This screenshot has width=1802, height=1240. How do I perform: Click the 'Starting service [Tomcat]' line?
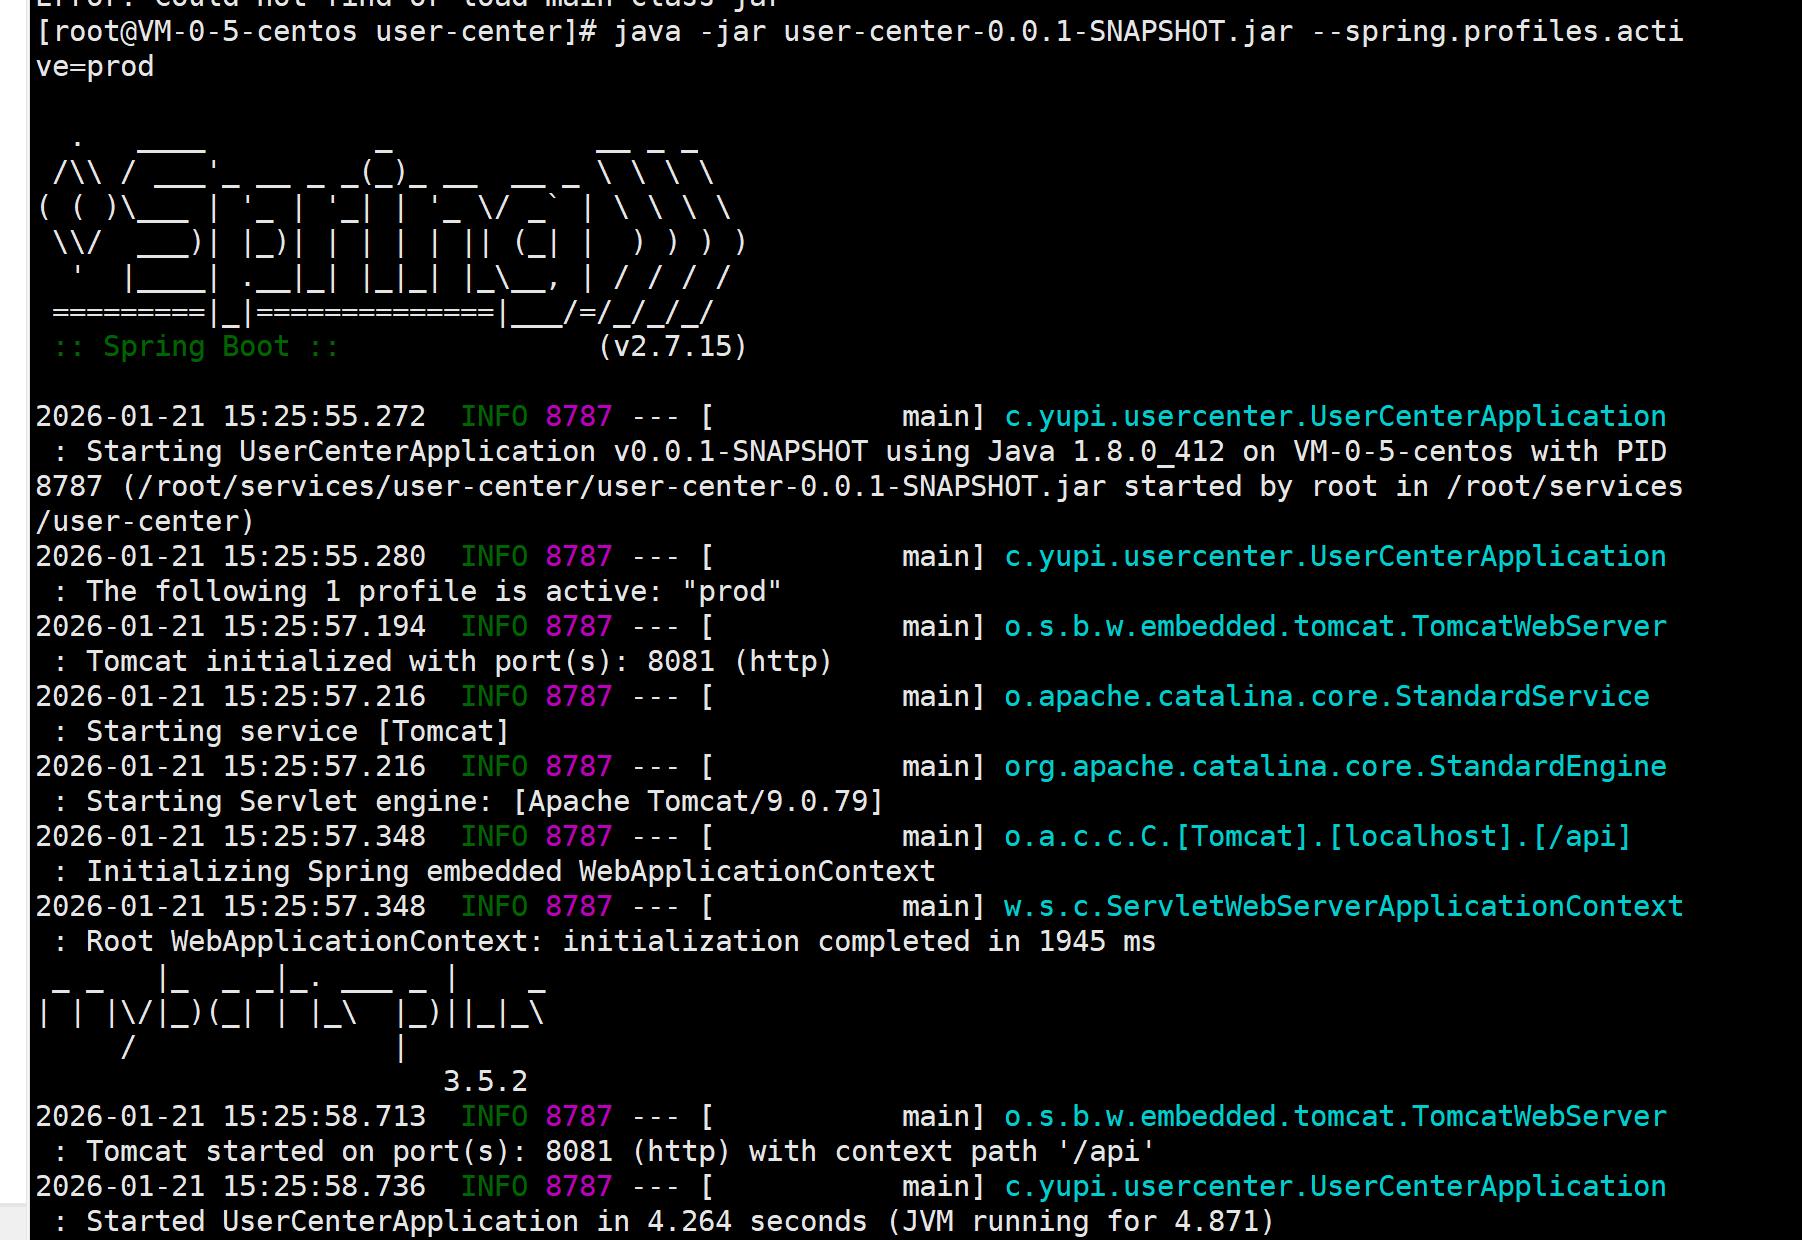pyautogui.click(x=298, y=731)
